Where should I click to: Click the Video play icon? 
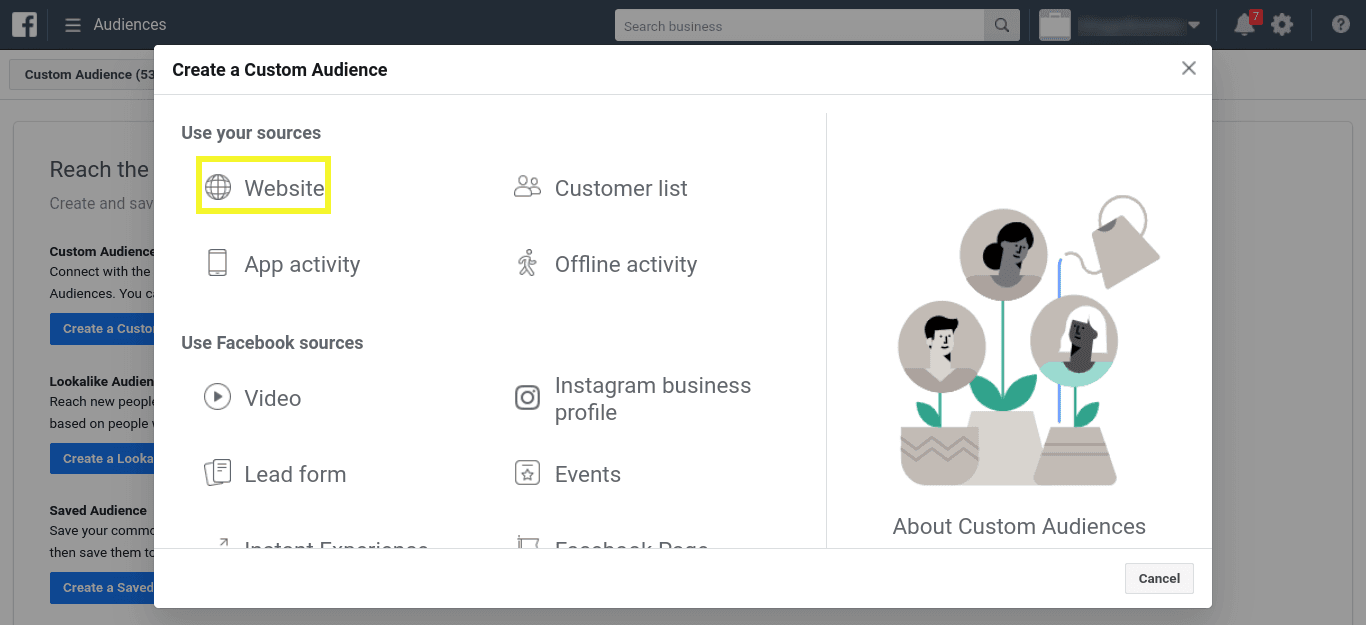click(x=217, y=397)
